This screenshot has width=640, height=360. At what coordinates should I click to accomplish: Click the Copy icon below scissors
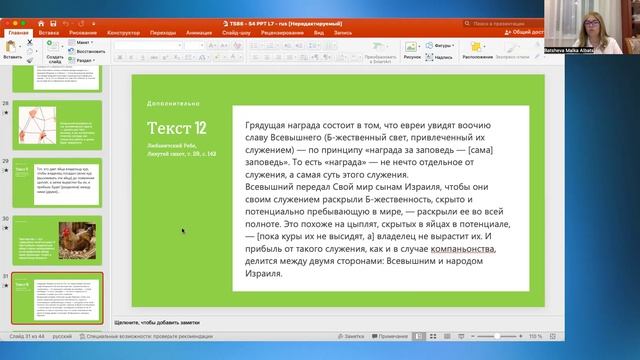30,51
